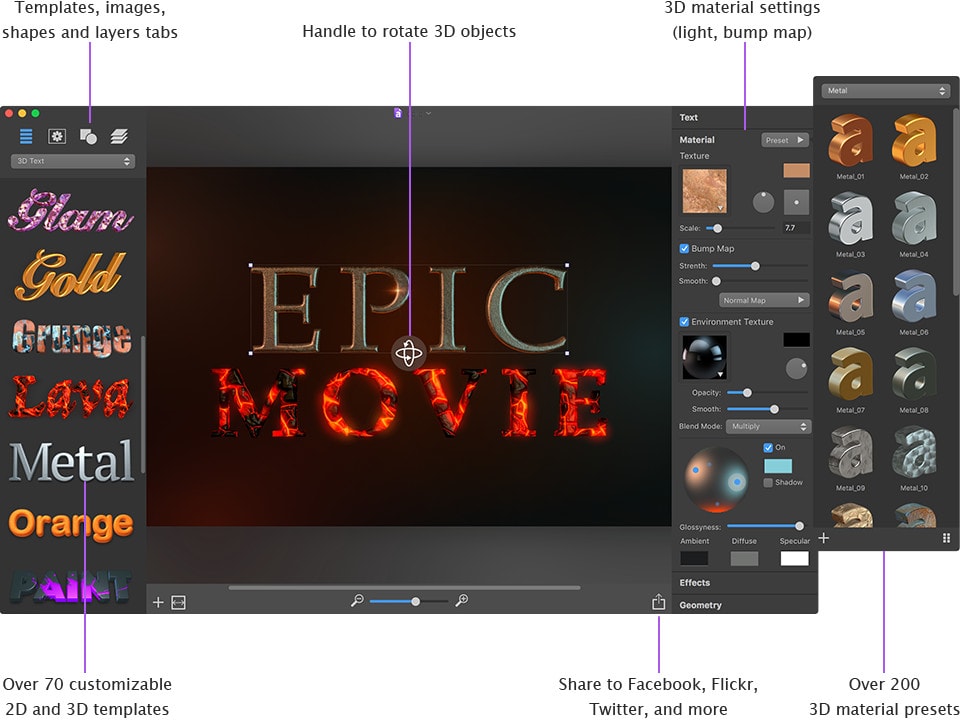The height and width of the screenshot is (720, 960).
Task: Open the 3D Text dropdown above the templates
Action: pyautogui.click(x=70, y=160)
